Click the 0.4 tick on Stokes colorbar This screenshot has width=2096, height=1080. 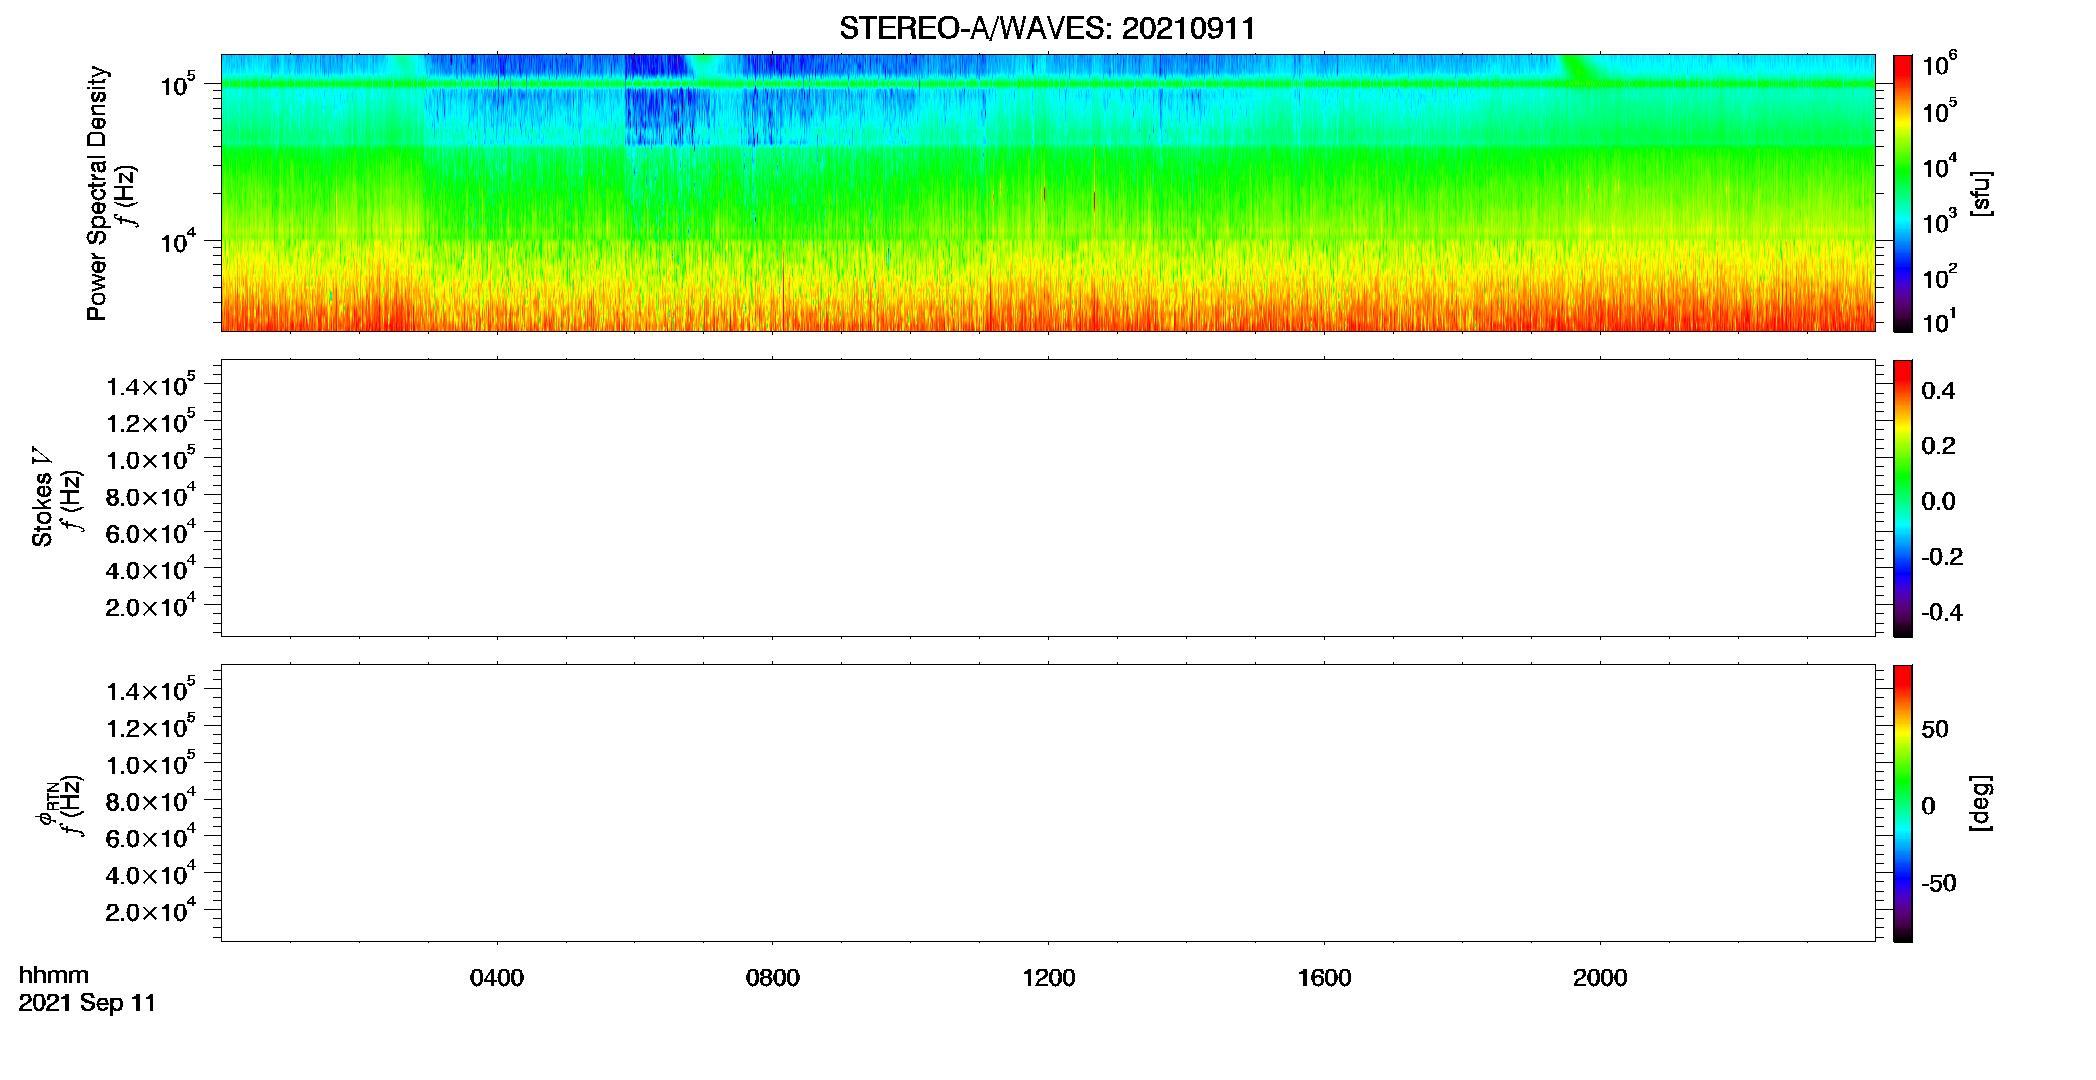tap(1938, 391)
